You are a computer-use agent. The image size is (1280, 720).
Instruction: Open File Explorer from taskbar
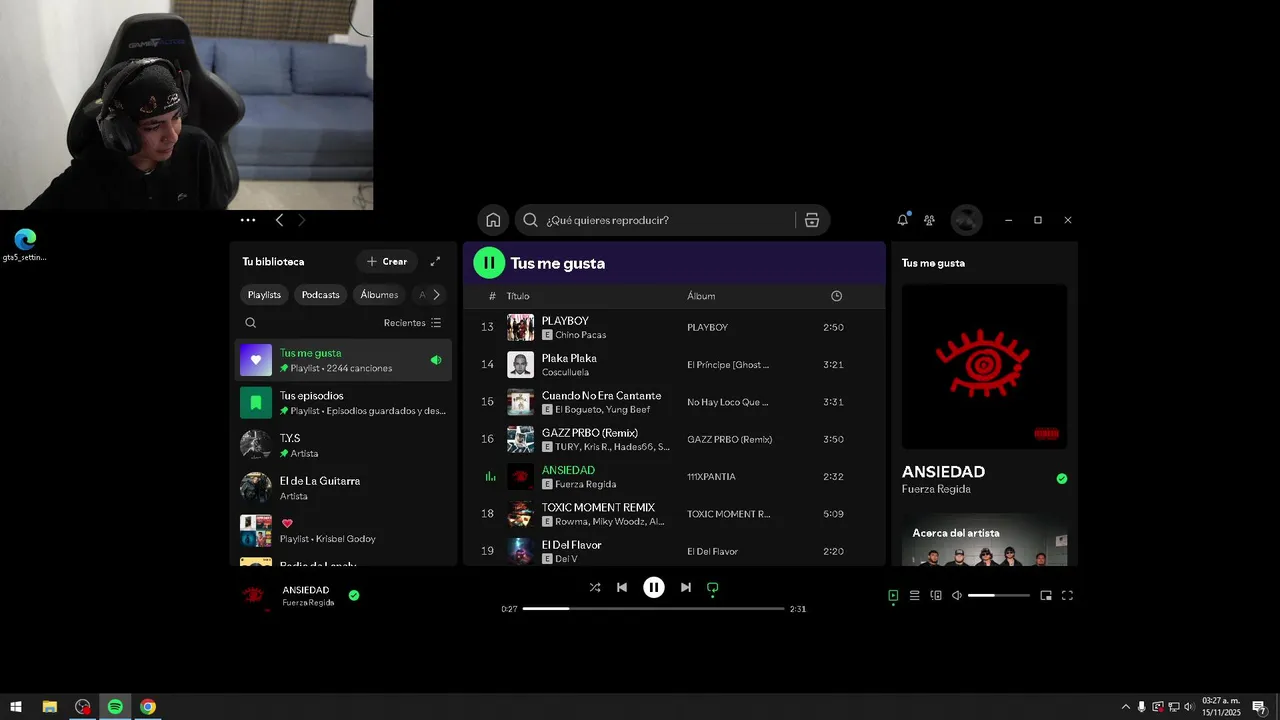49,707
